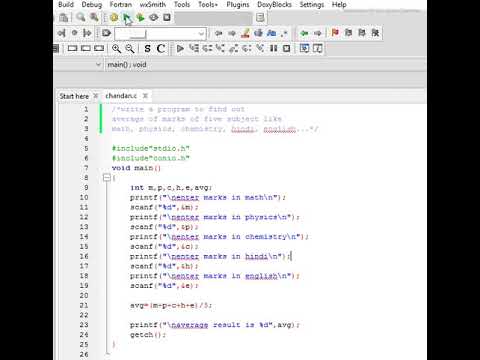Image resolution: width=480 pixels, height=360 pixels.
Task: Start debugger with Debug/Continue icon
Action: [180, 49]
